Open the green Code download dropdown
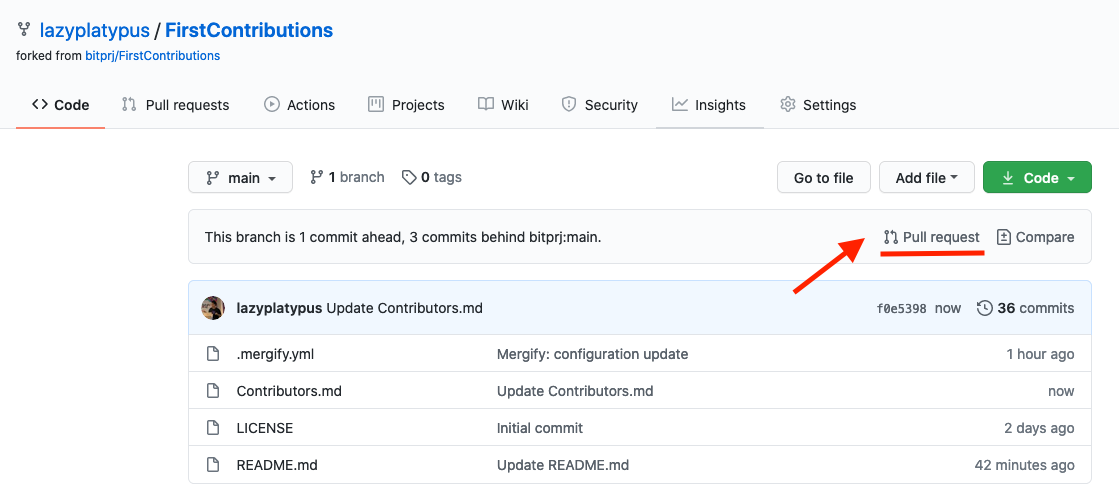 pos(1038,178)
